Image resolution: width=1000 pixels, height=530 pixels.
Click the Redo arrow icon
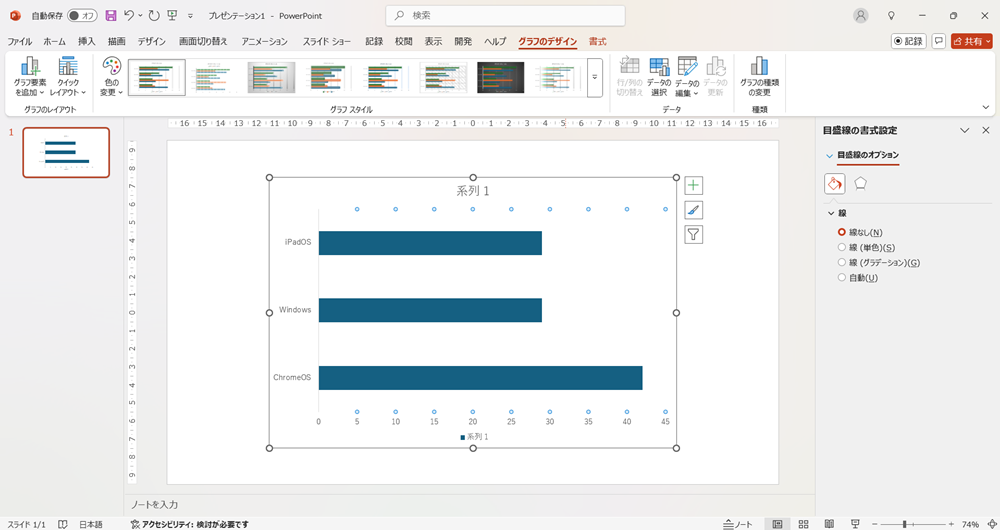click(x=154, y=15)
